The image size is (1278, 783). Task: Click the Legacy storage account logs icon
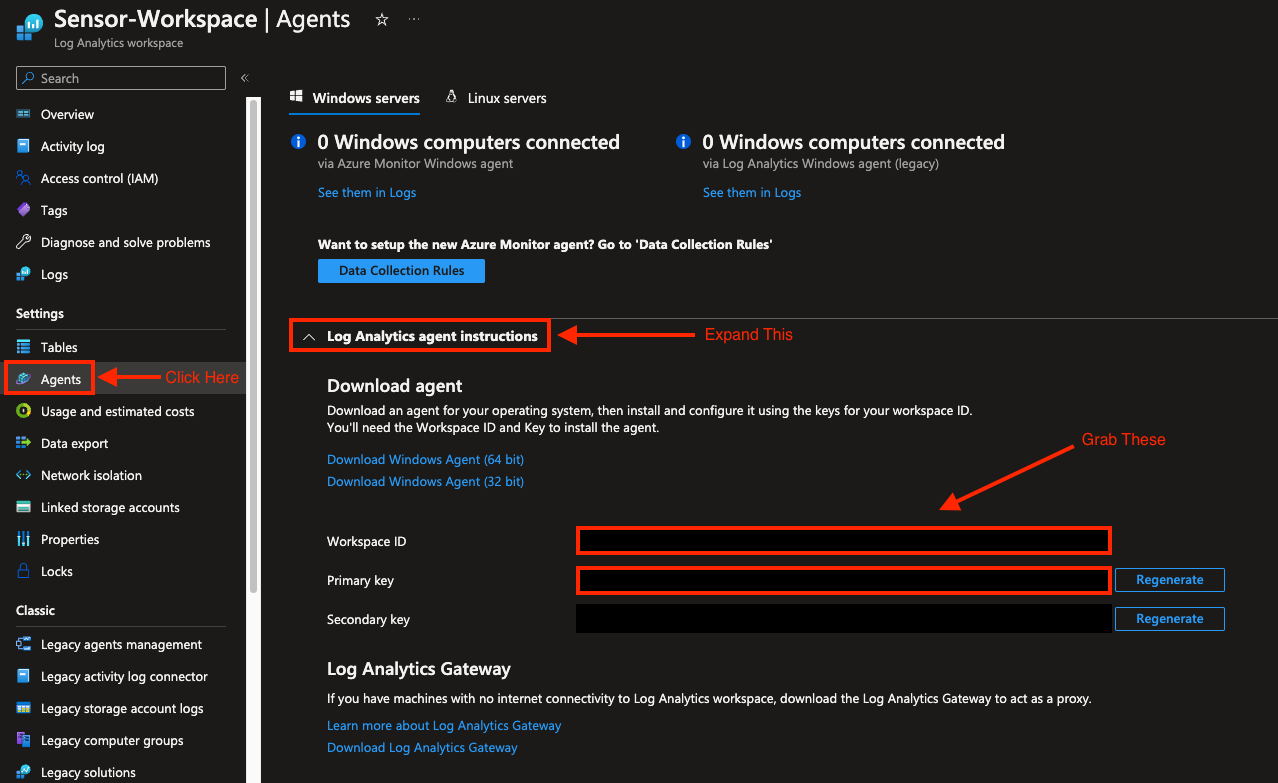click(x=23, y=708)
